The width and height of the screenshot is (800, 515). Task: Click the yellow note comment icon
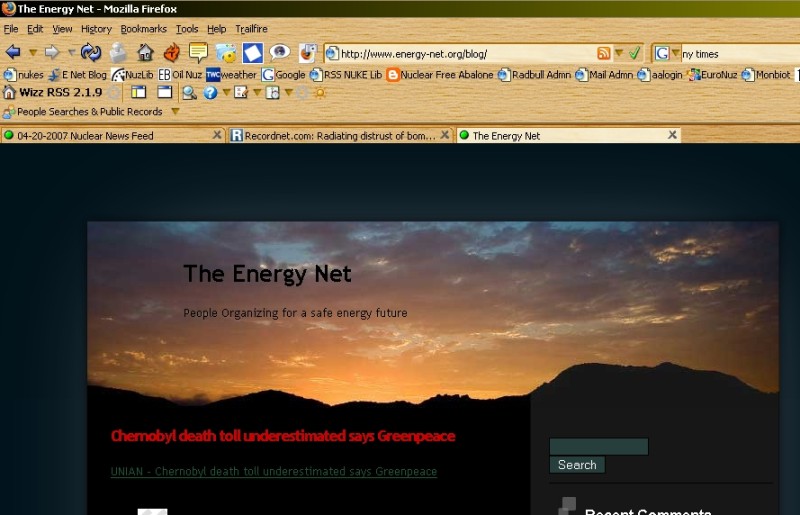pos(198,52)
